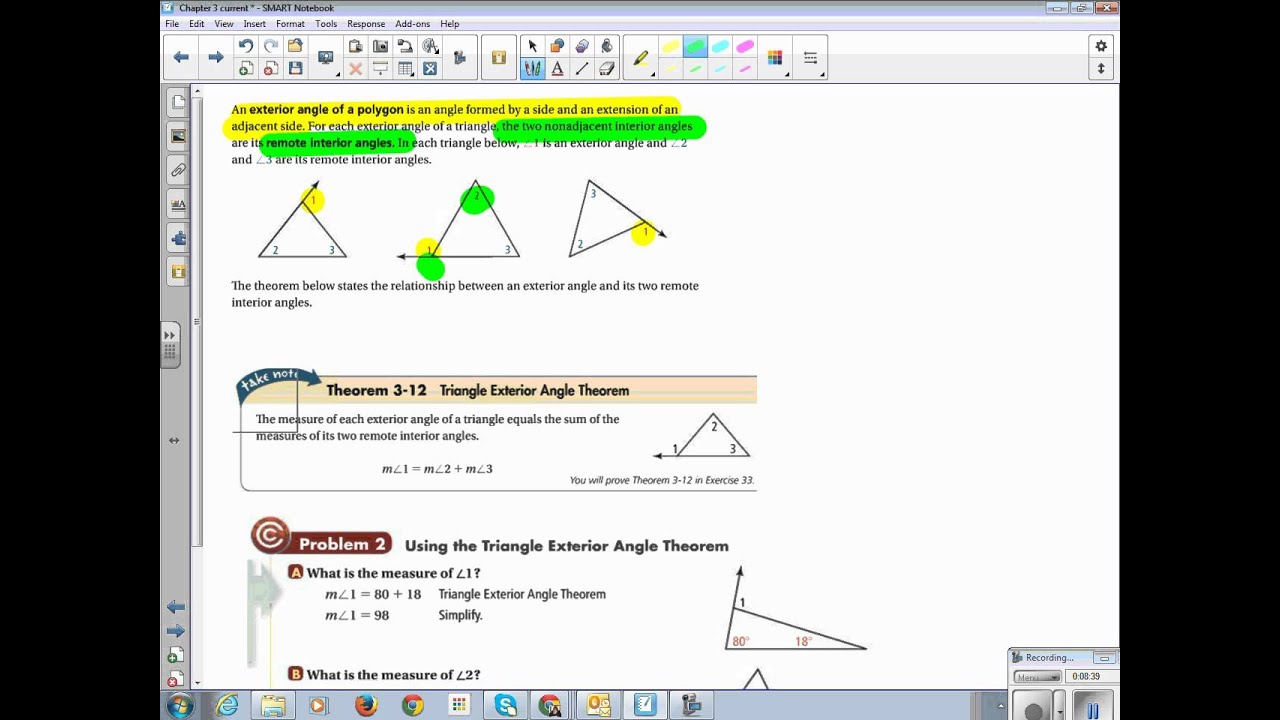Select the Pens tool
This screenshot has width=1280, height=720.
532,69
